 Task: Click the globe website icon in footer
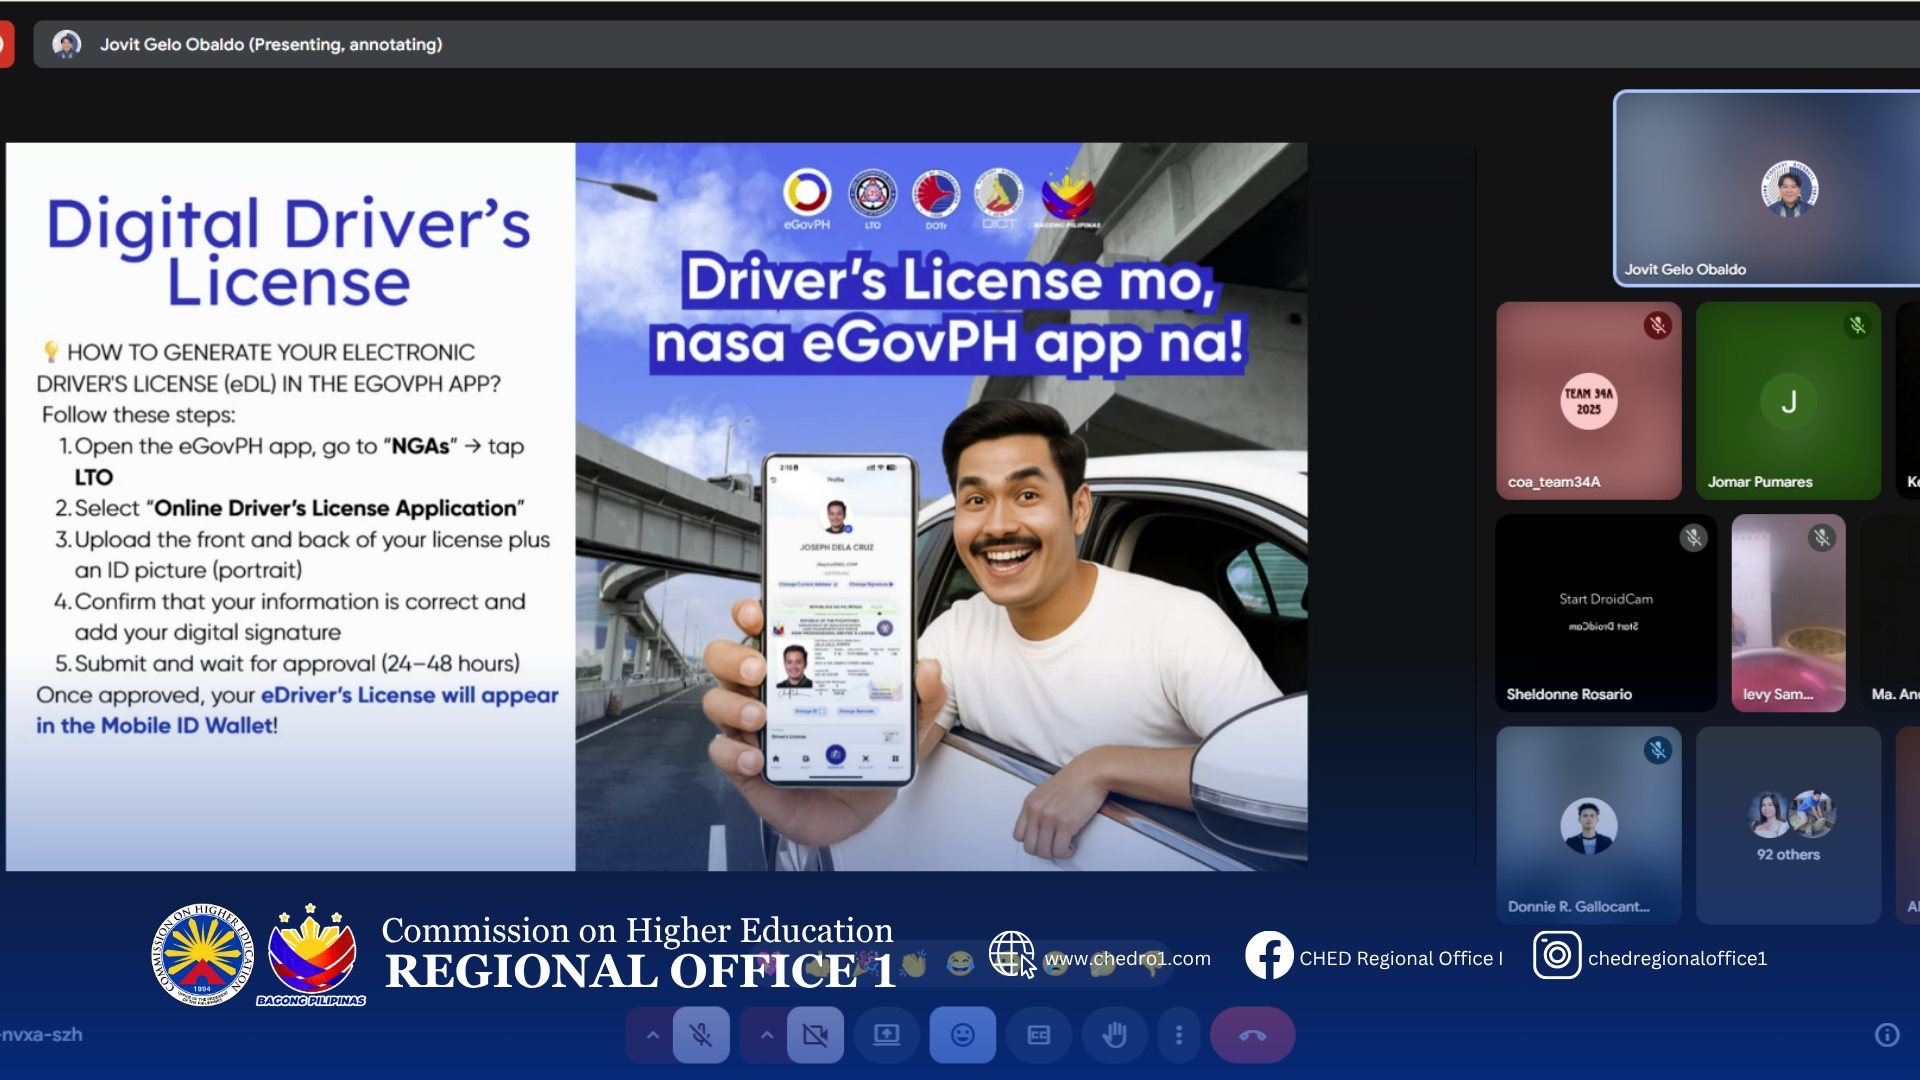1011,954
